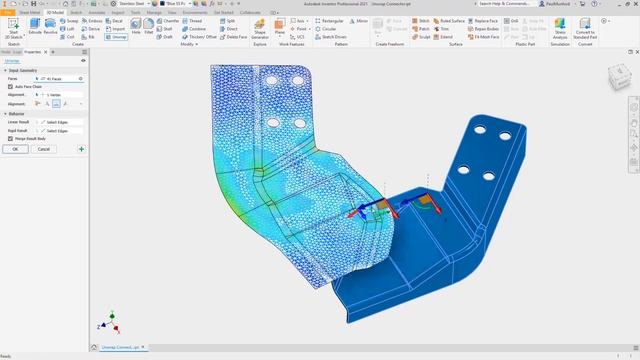
Task: Select the Stitch surface tool
Action: click(420, 21)
